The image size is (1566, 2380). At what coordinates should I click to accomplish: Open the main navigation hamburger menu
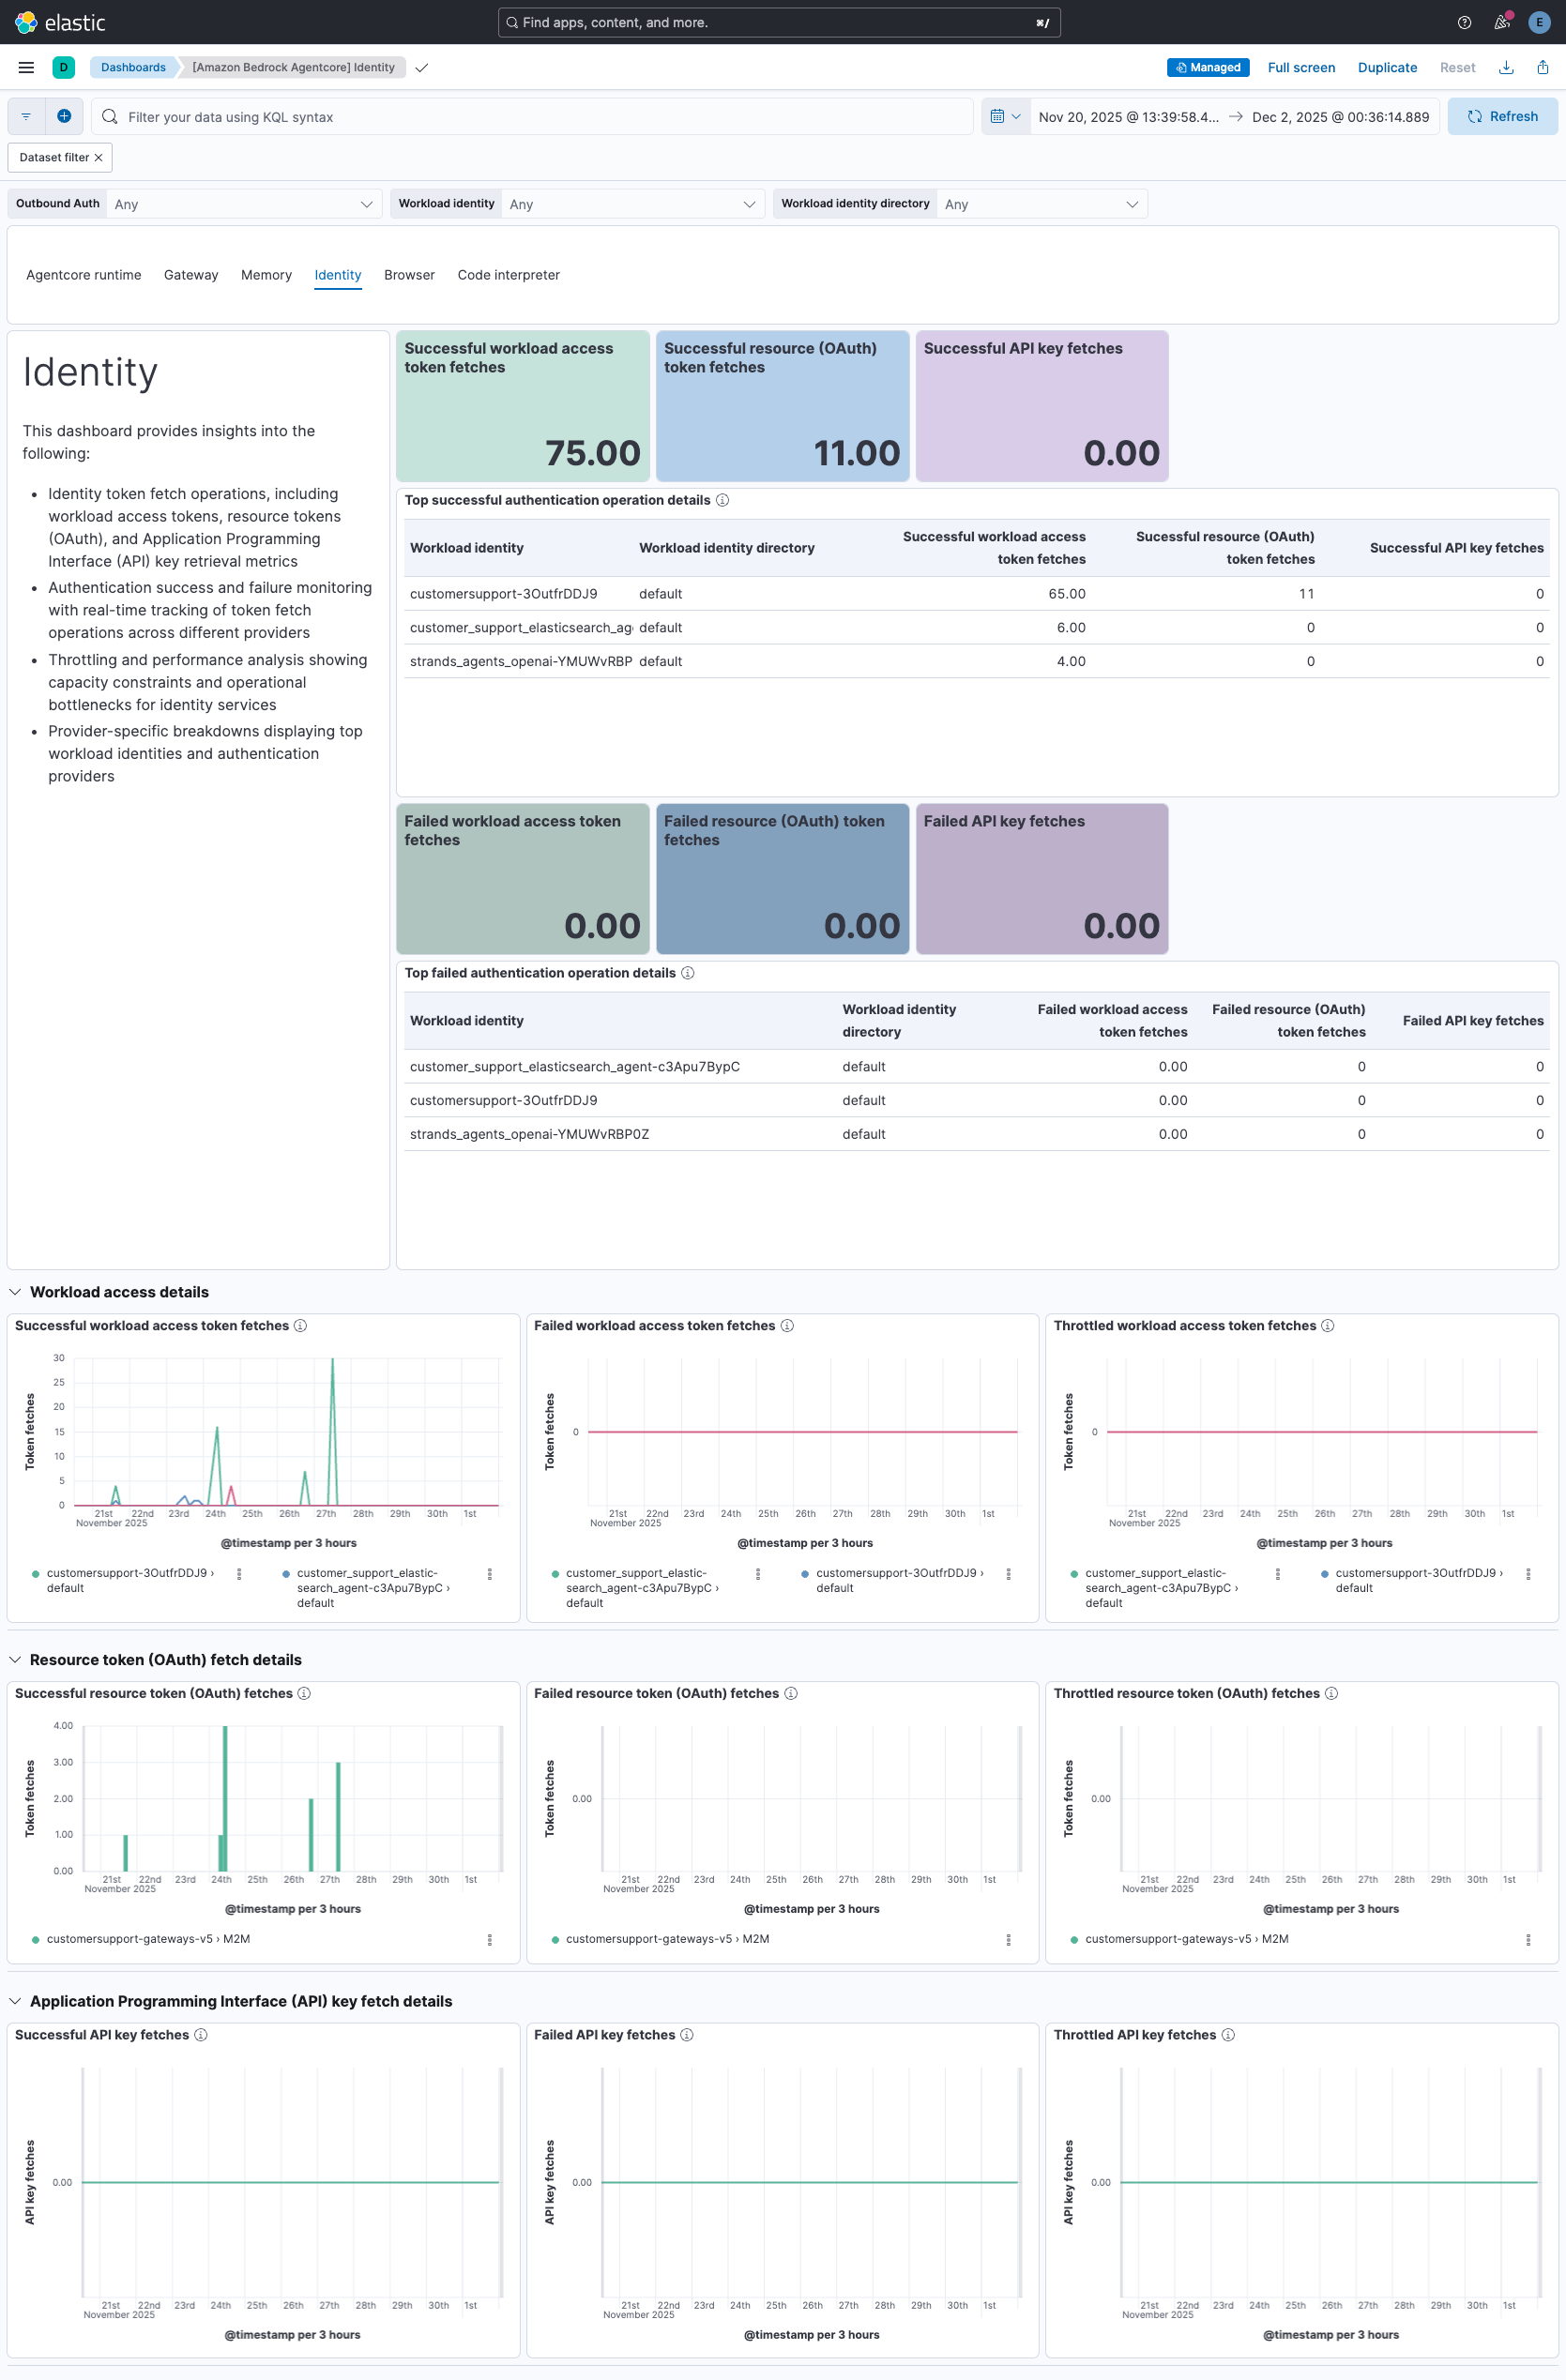click(26, 67)
